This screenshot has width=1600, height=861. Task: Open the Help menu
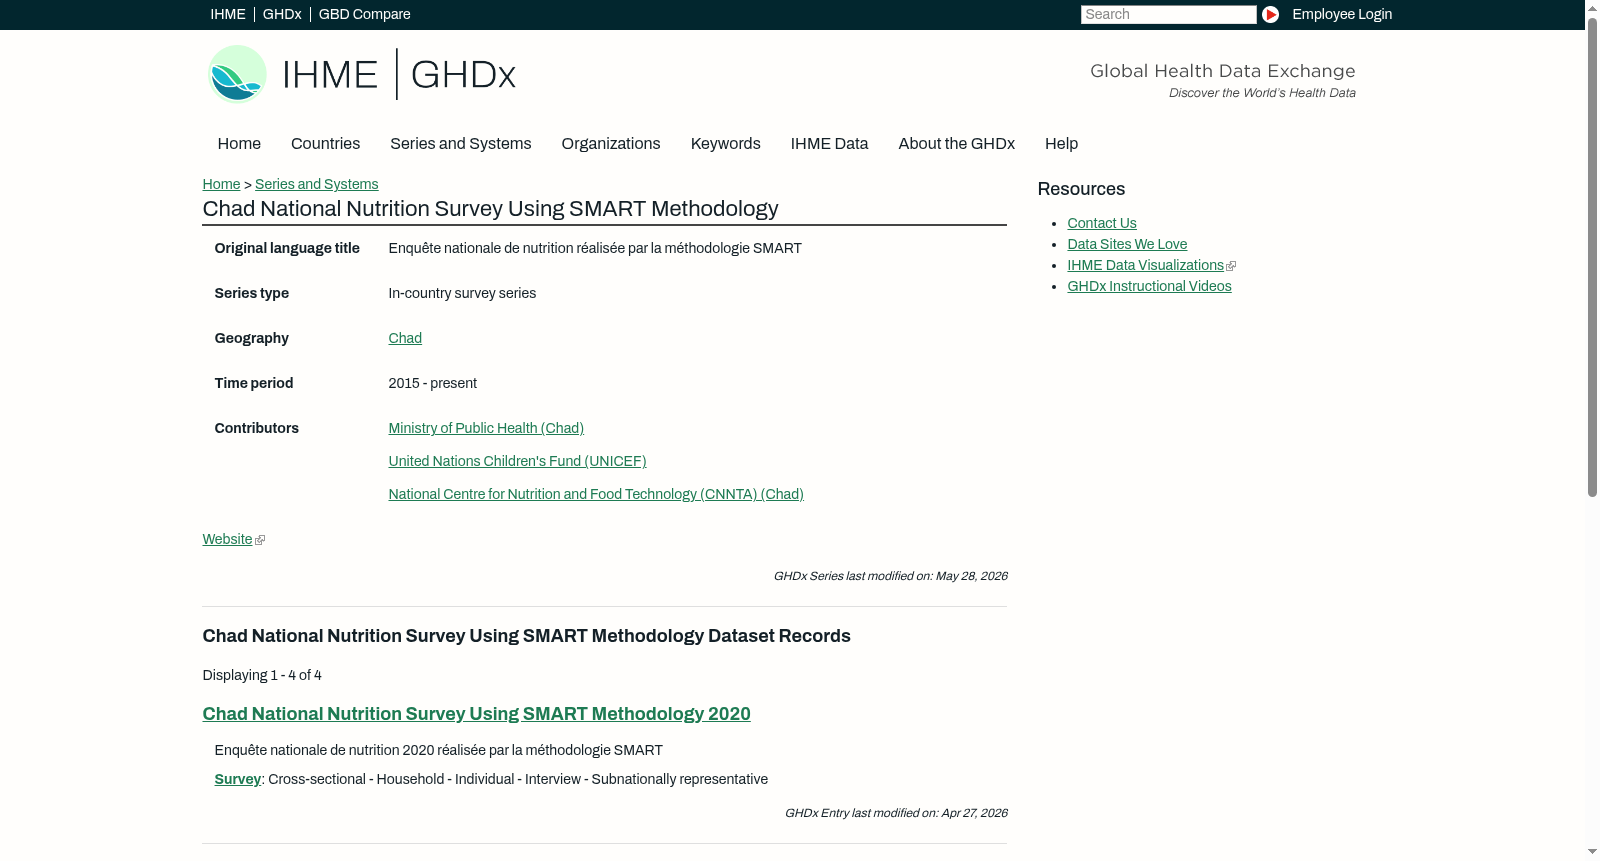[x=1061, y=144]
